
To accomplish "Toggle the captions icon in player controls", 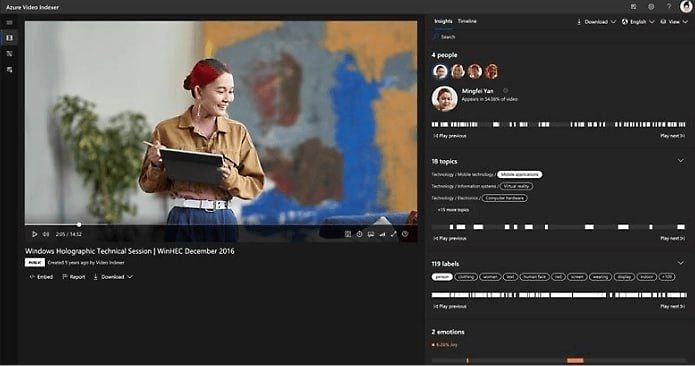I will click(371, 234).
